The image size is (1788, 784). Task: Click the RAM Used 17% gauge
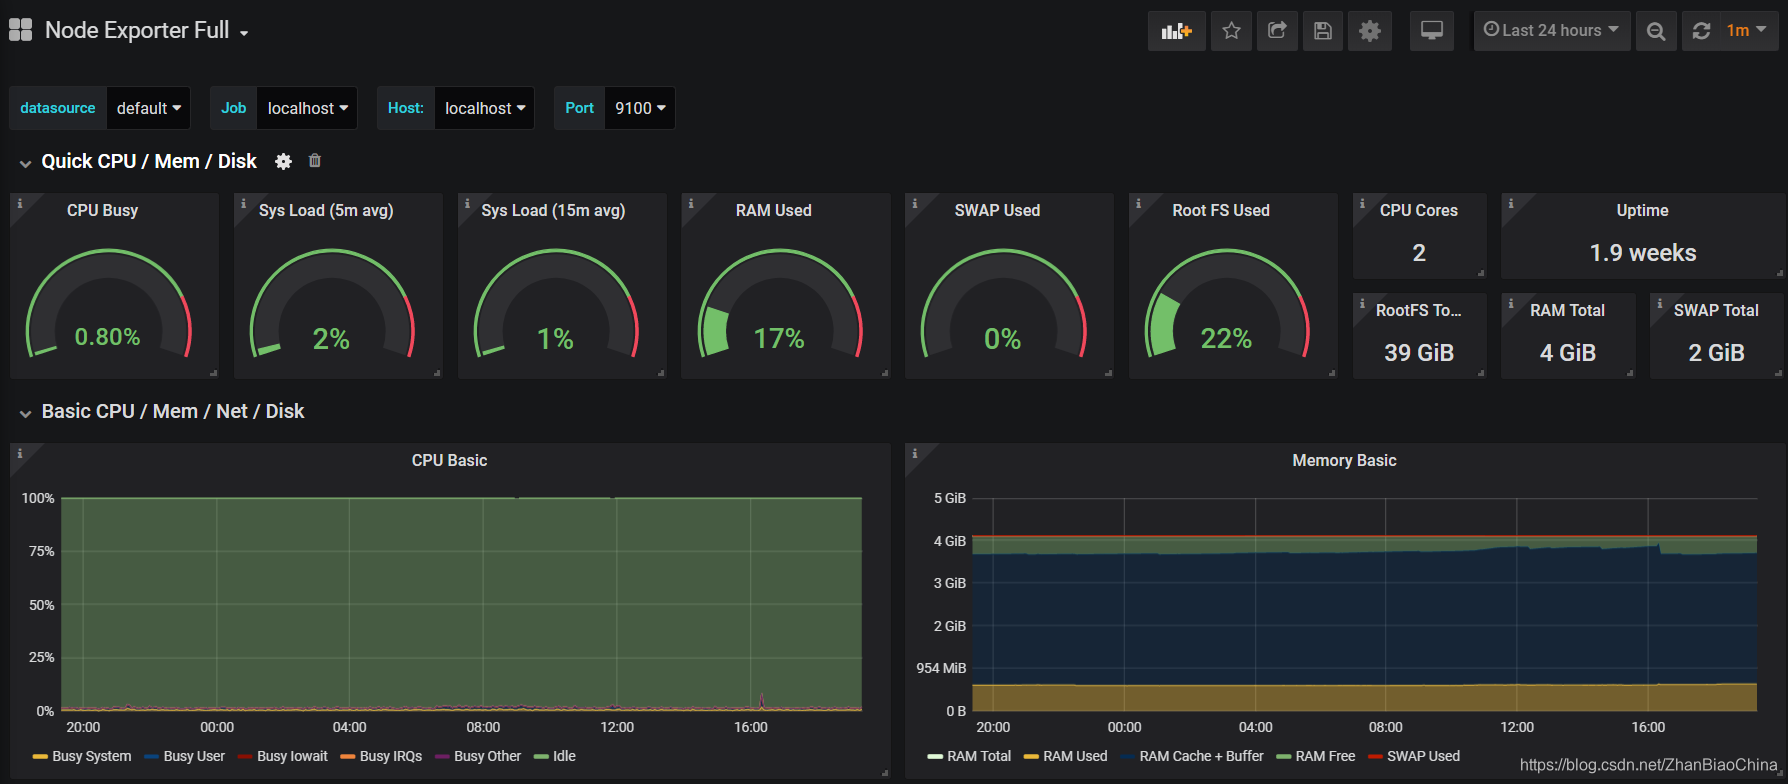point(780,305)
